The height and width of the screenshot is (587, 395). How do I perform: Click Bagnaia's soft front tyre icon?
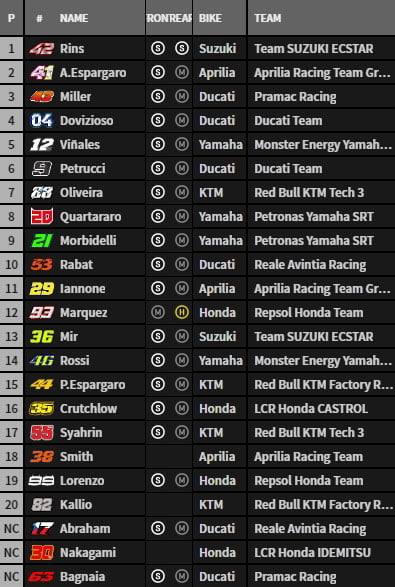158,576
